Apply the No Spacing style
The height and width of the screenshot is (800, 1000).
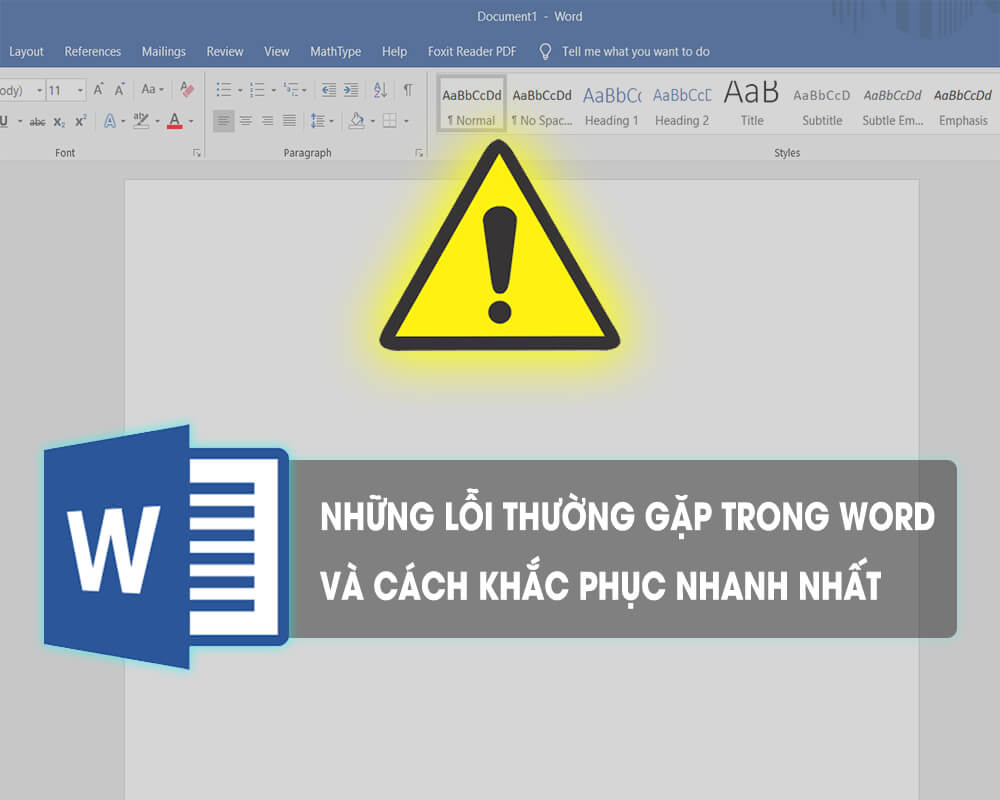click(x=542, y=105)
